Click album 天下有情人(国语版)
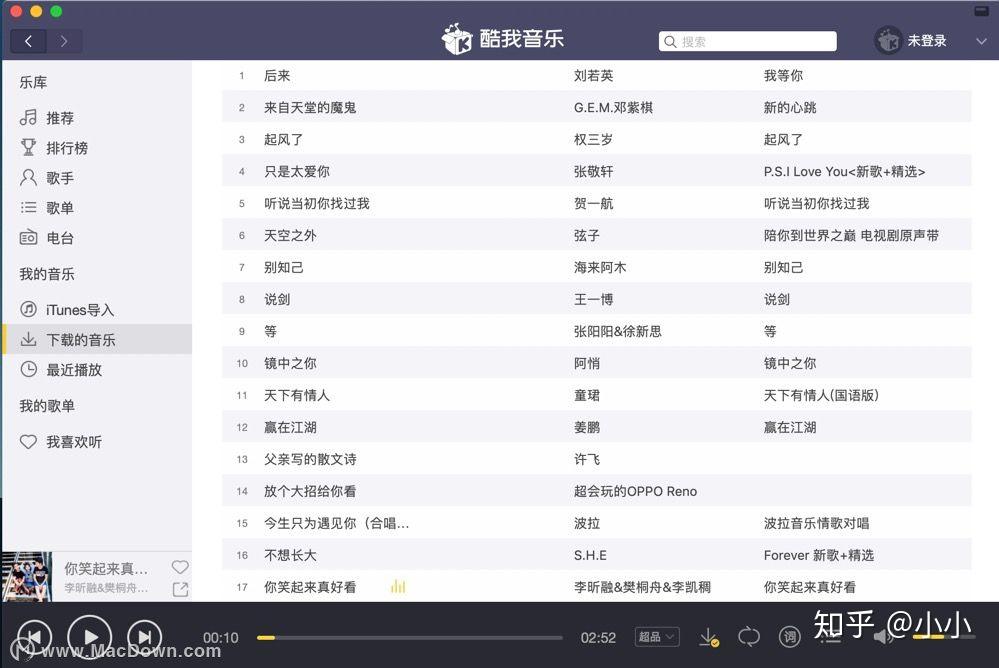Image resolution: width=999 pixels, height=668 pixels. pyautogui.click(x=821, y=395)
